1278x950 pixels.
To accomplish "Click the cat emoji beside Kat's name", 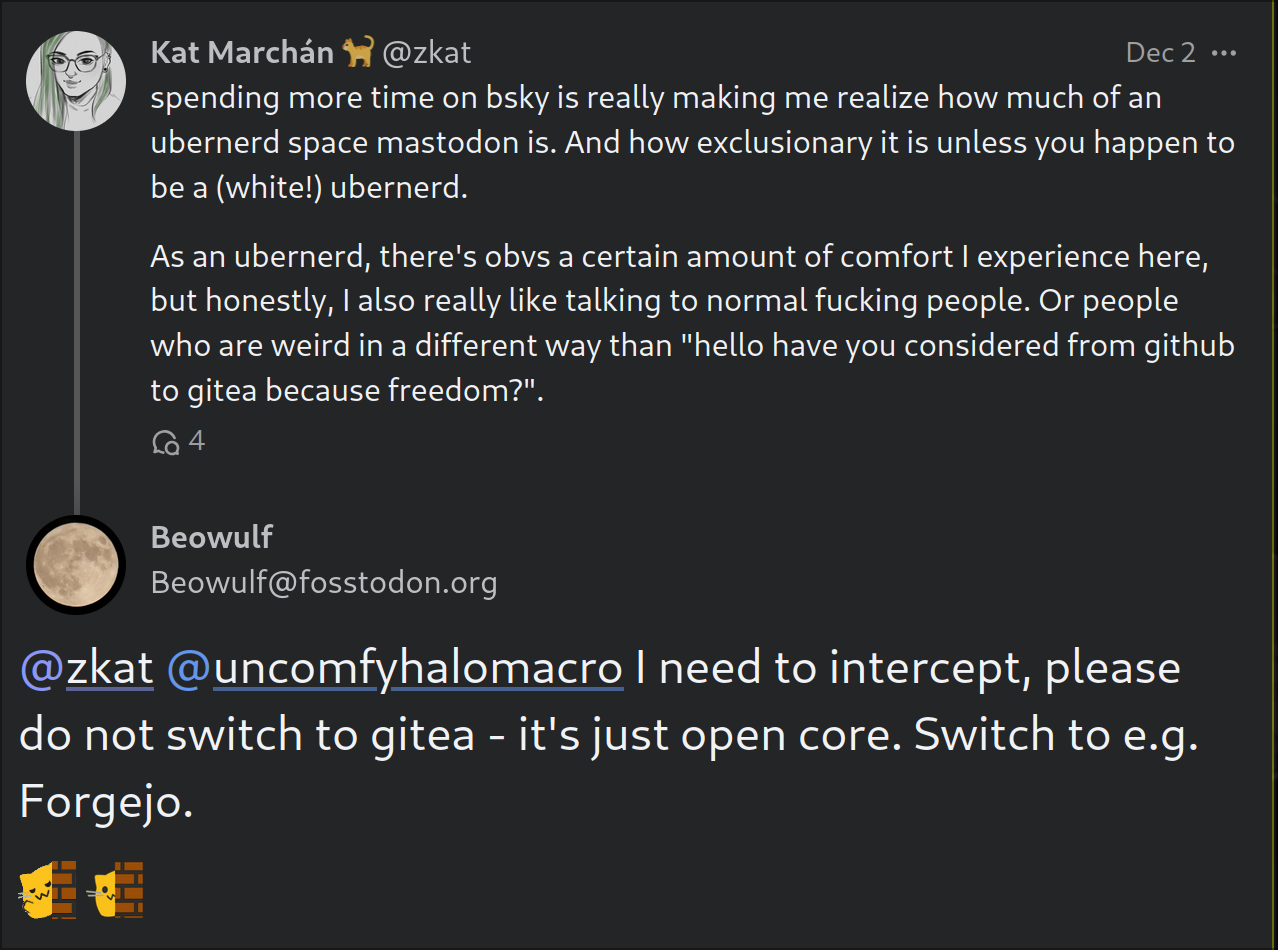I will 358,52.
